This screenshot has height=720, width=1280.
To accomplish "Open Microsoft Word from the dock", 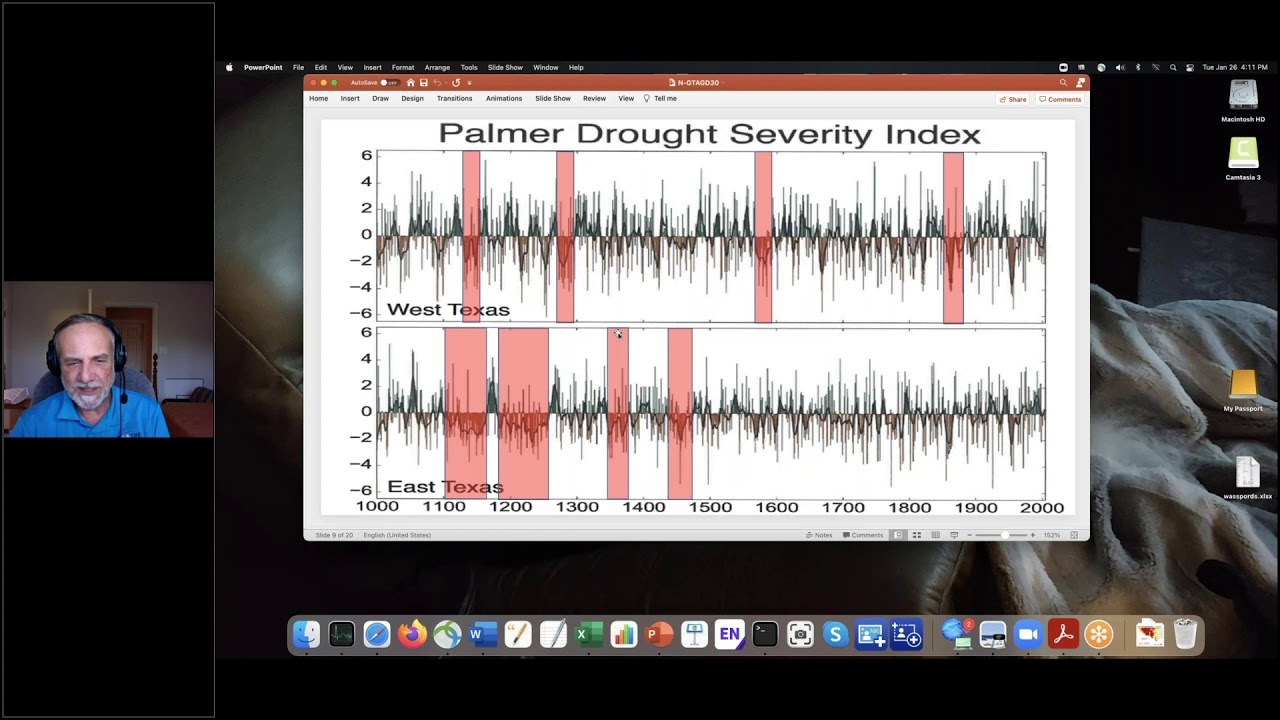I will click(x=483, y=634).
